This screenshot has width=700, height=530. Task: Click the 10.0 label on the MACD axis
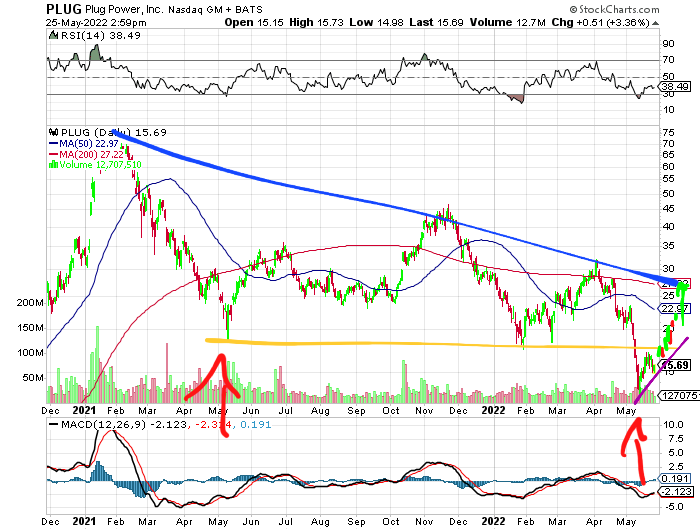click(x=673, y=425)
